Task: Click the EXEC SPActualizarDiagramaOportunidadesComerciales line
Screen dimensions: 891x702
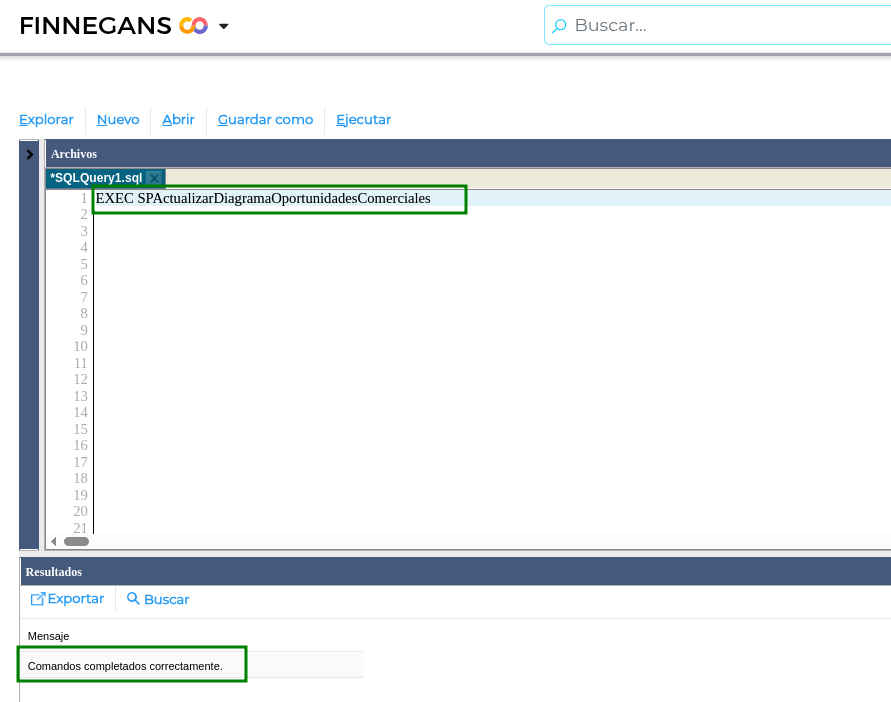Action: pos(263,198)
